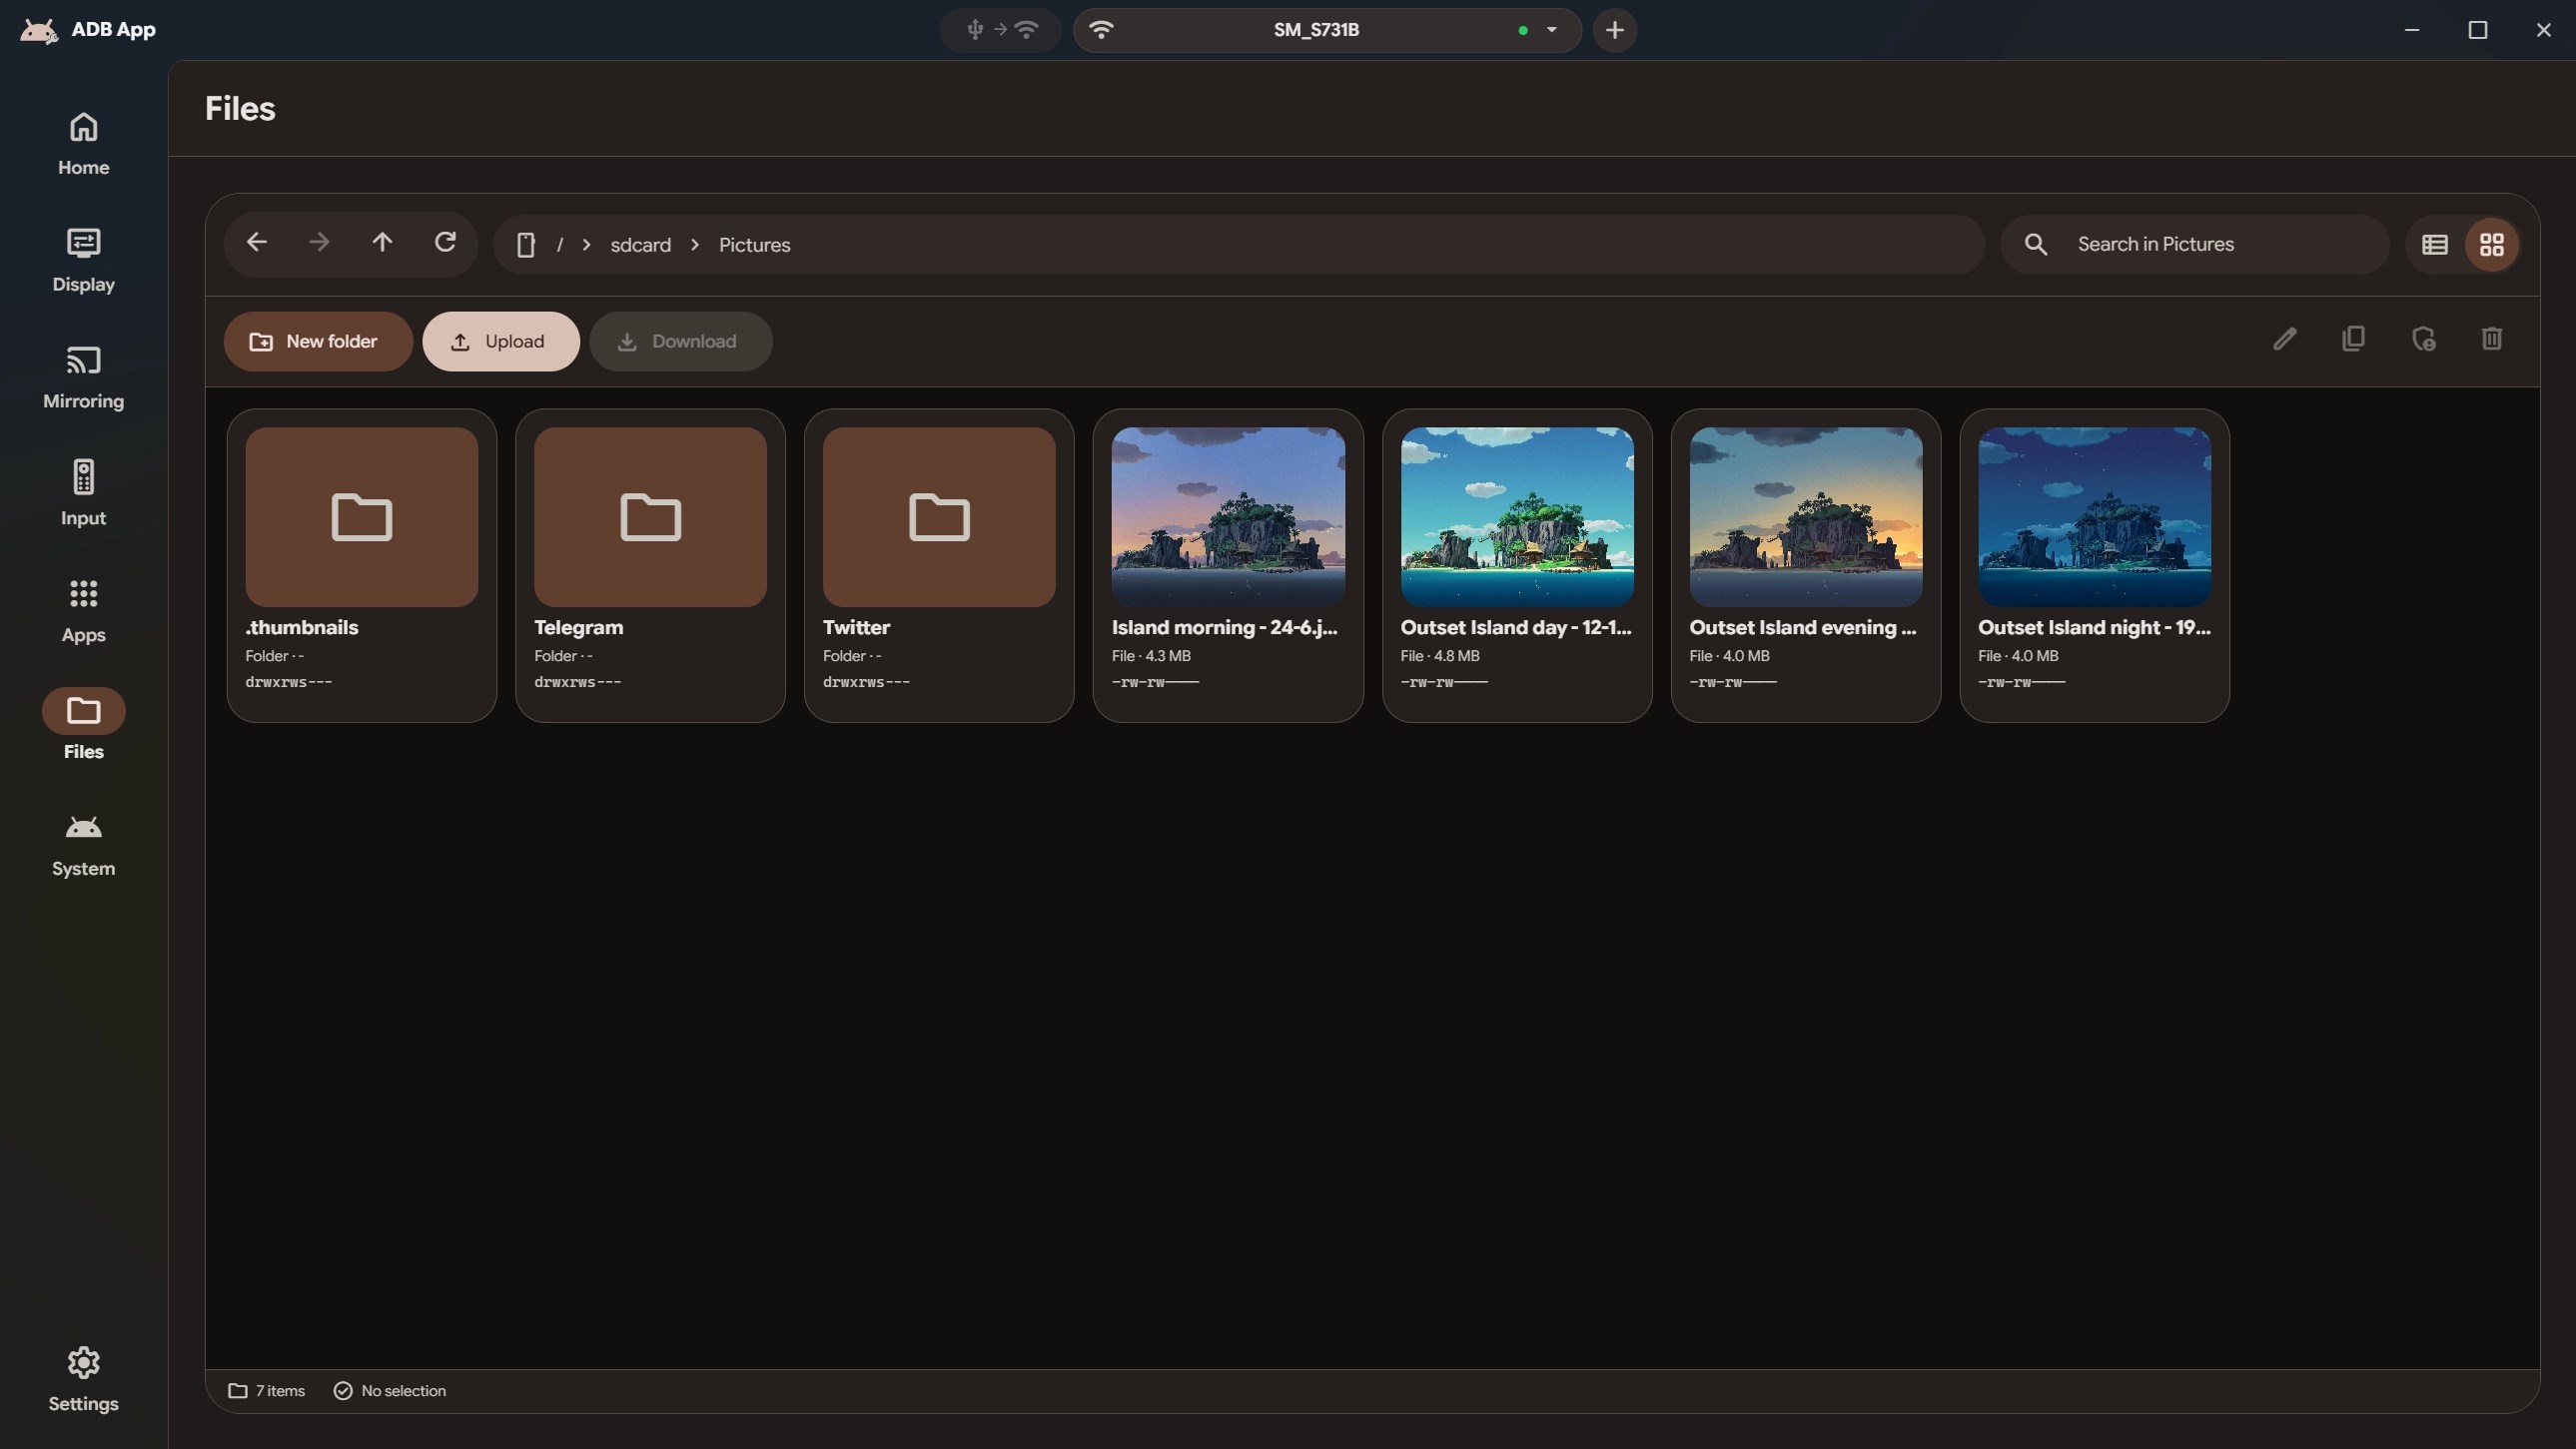Image resolution: width=2576 pixels, height=1449 pixels.
Task: Select the Outset Island day image
Action: pos(1517,565)
